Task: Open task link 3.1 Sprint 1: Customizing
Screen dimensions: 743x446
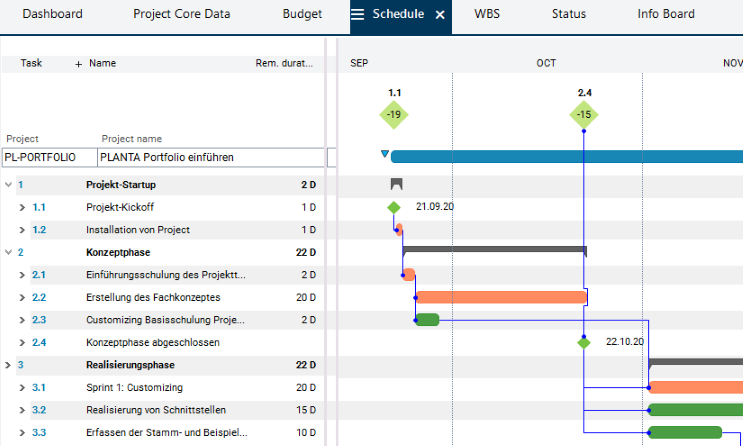Action: click(39, 387)
